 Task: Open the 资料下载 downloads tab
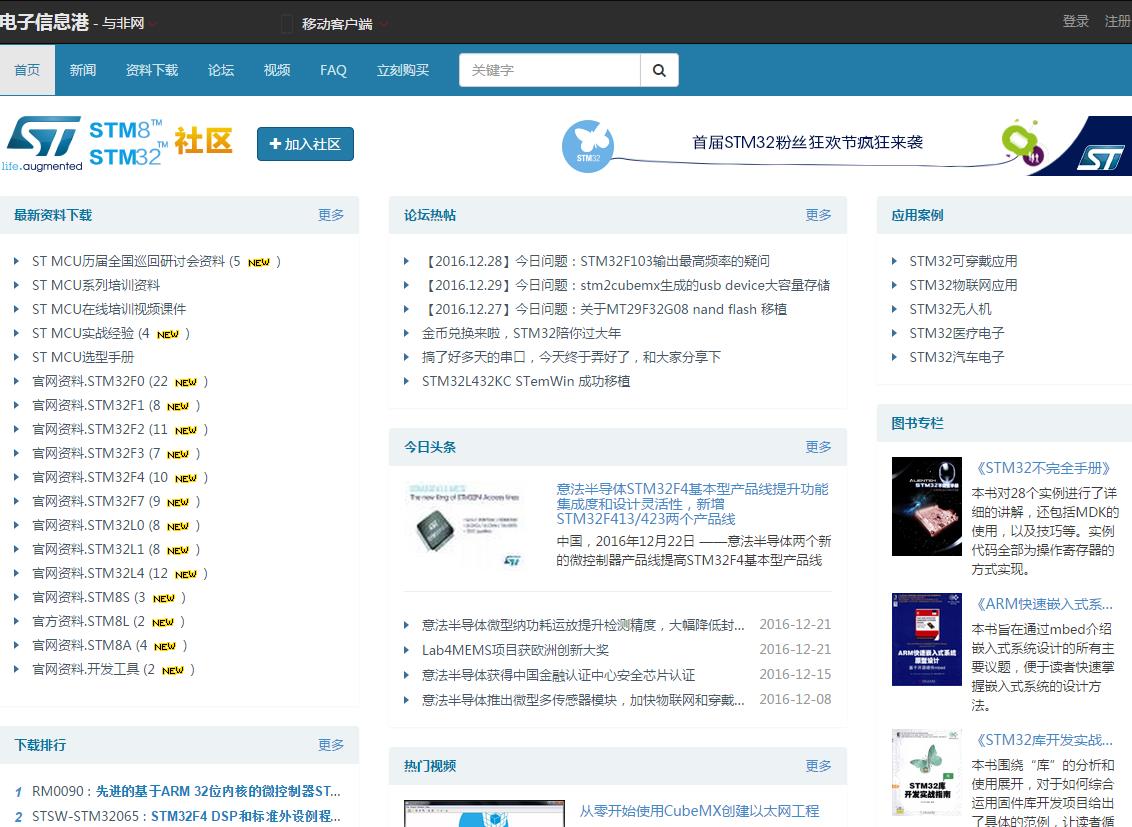pyautogui.click(x=152, y=70)
